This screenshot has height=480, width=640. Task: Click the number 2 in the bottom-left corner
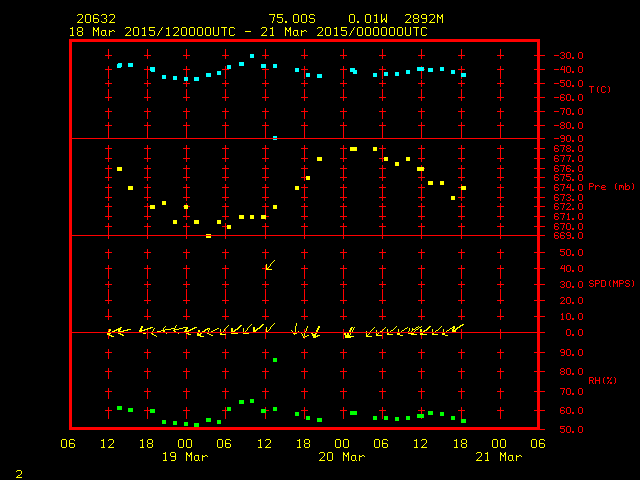tap(18, 471)
